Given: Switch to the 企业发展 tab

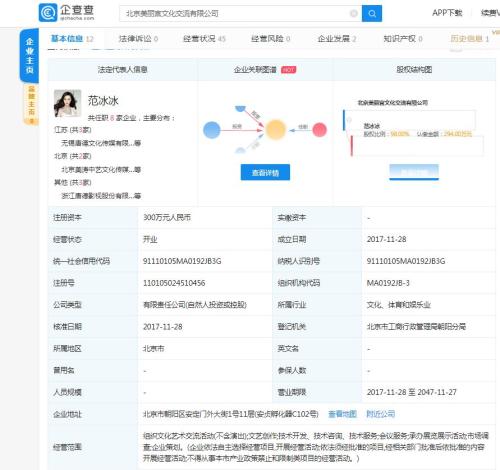Looking at the screenshot, I should click(x=337, y=39).
